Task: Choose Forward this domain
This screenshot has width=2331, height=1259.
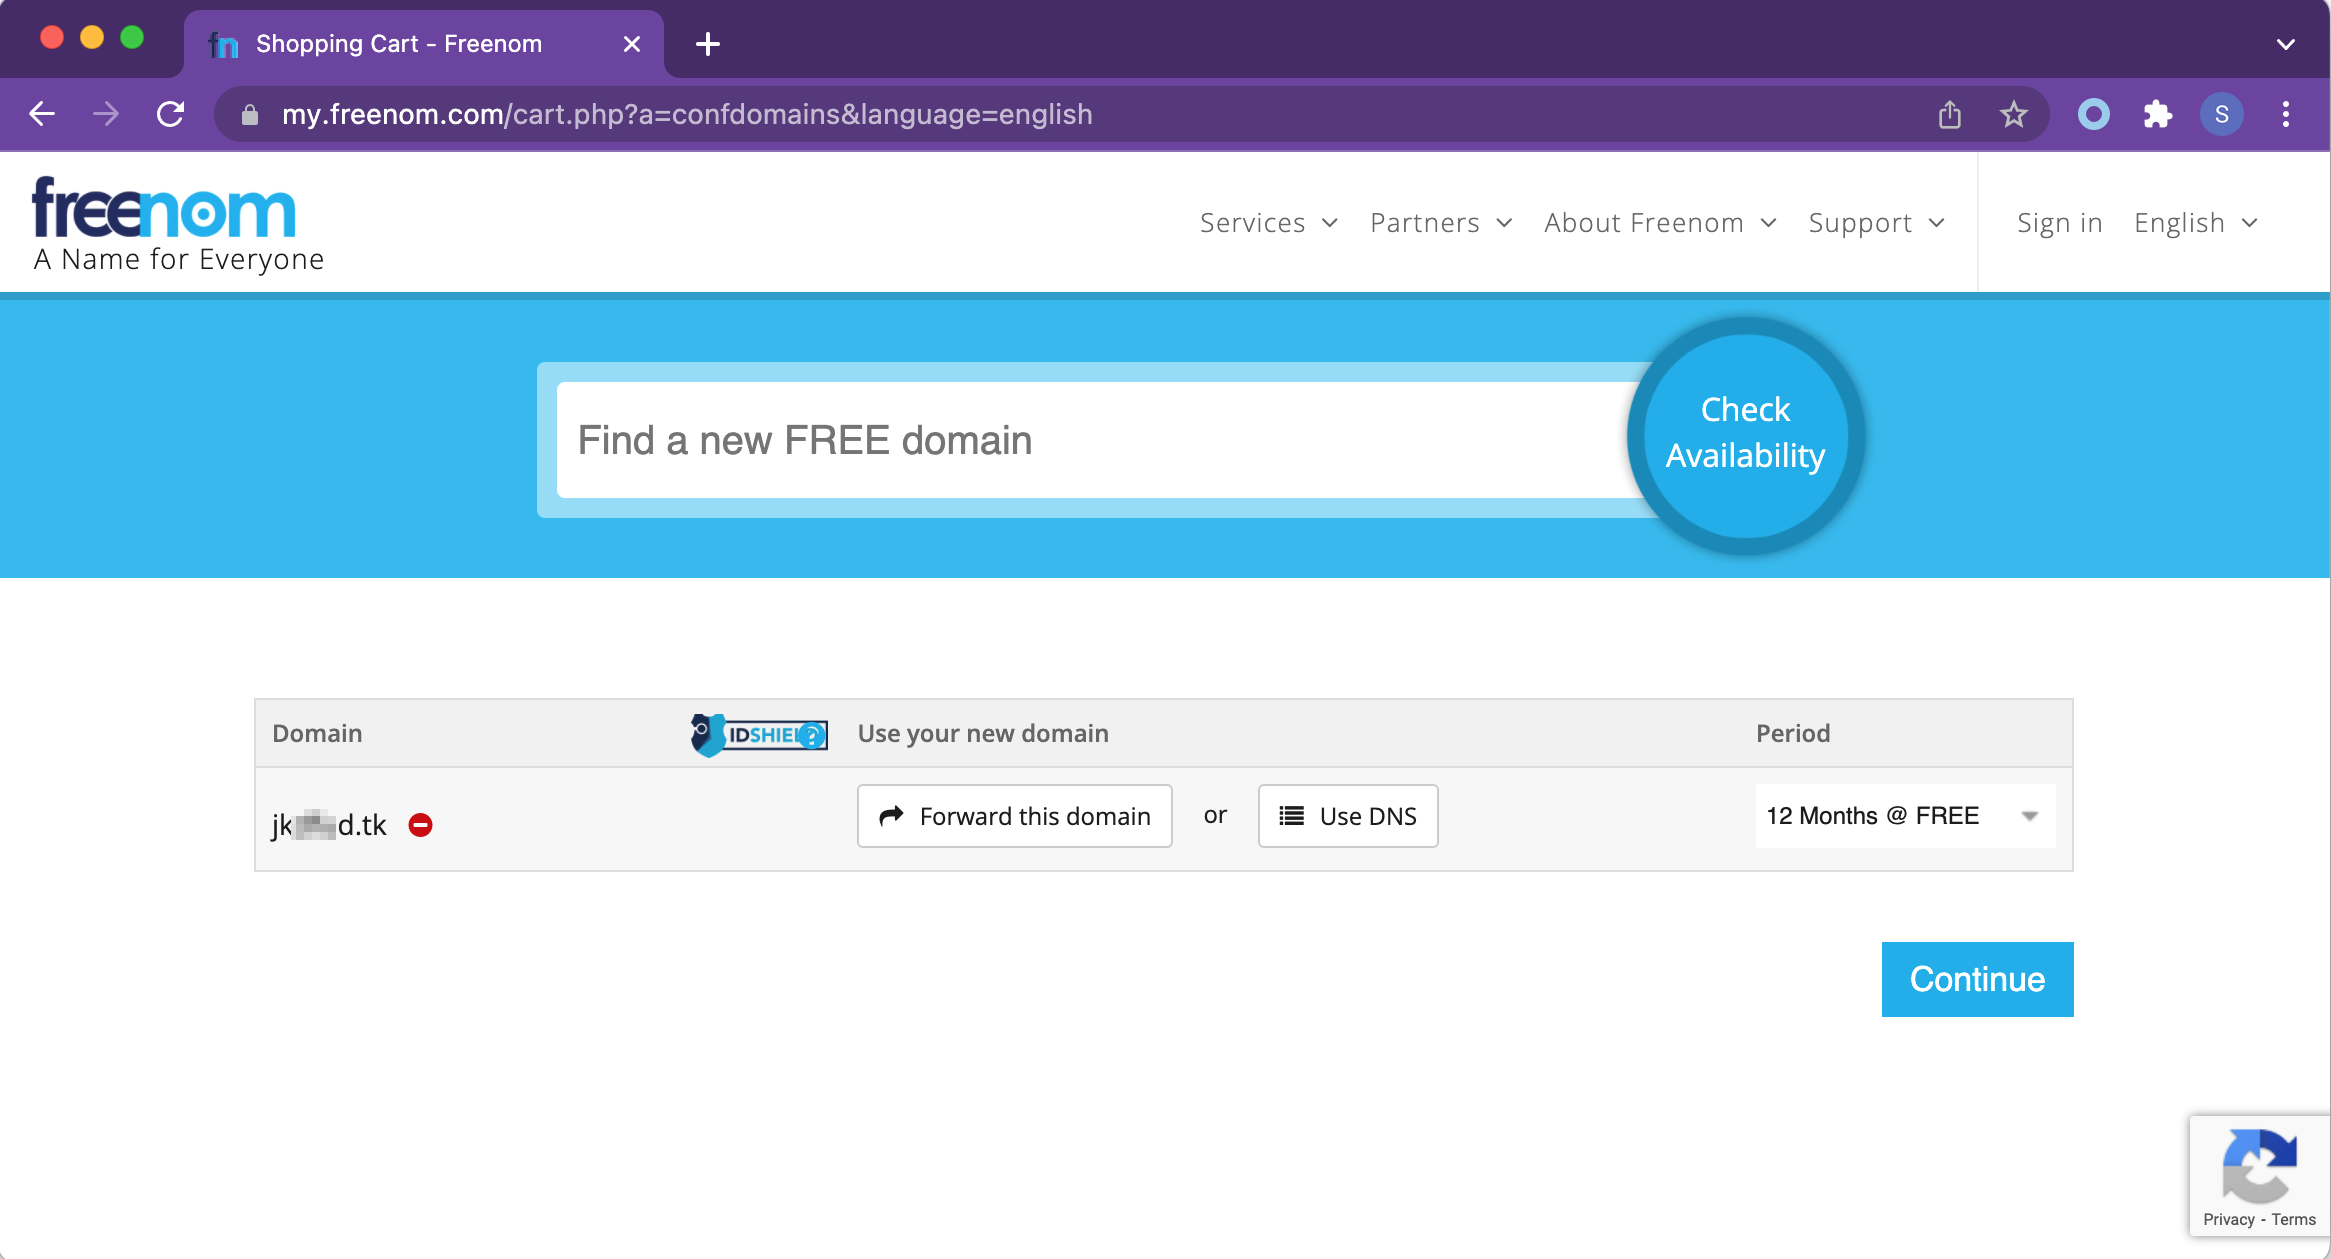Action: pos(1014,816)
